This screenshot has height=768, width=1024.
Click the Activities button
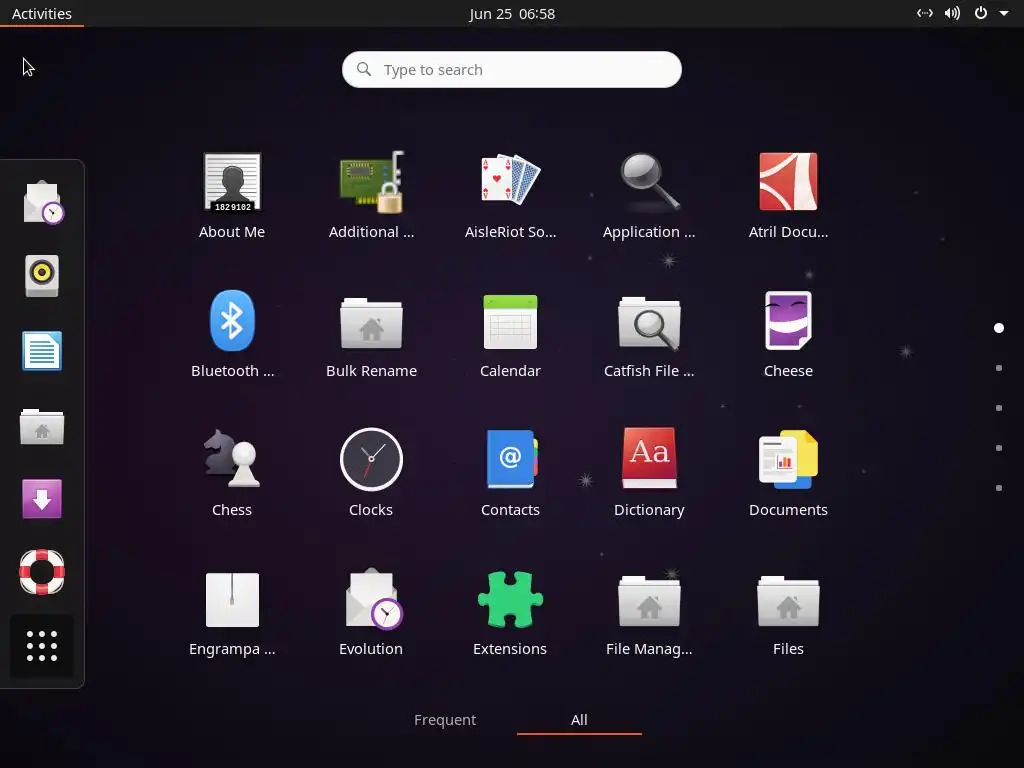tap(42, 14)
